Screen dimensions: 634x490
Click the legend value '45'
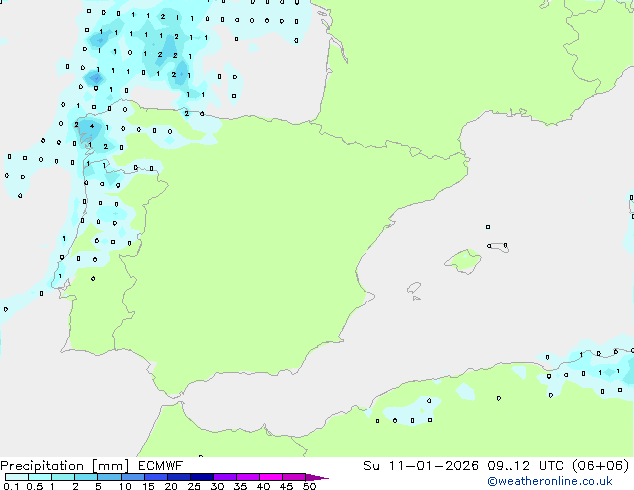coord(286,486)
